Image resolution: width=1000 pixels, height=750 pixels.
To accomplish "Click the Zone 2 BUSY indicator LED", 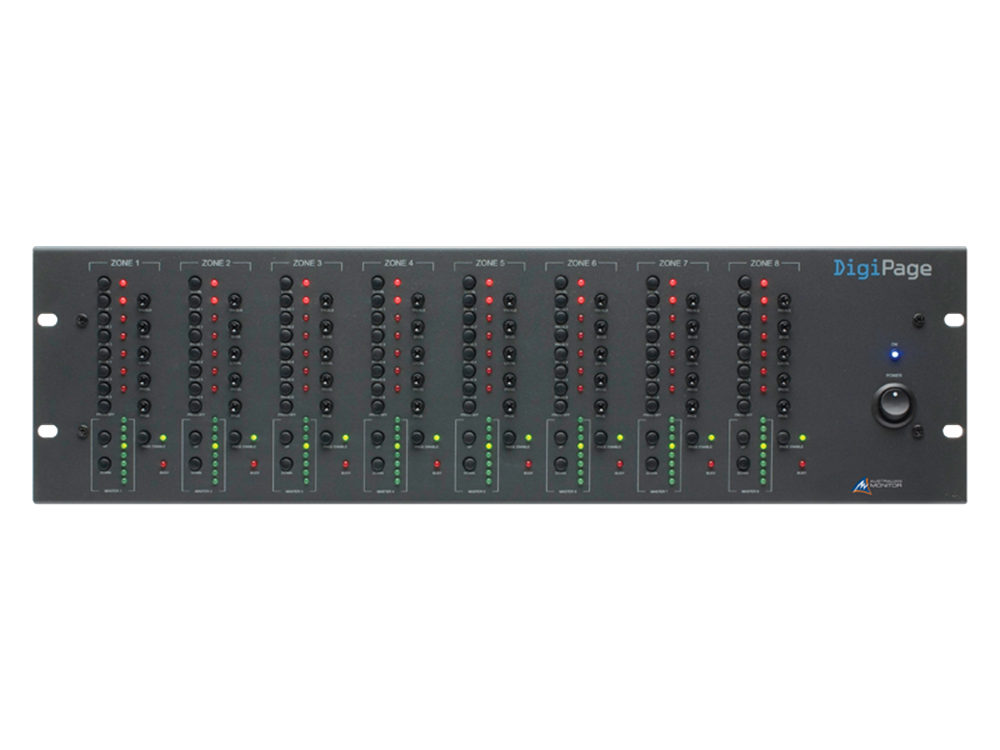I will (x=252, y=463).
